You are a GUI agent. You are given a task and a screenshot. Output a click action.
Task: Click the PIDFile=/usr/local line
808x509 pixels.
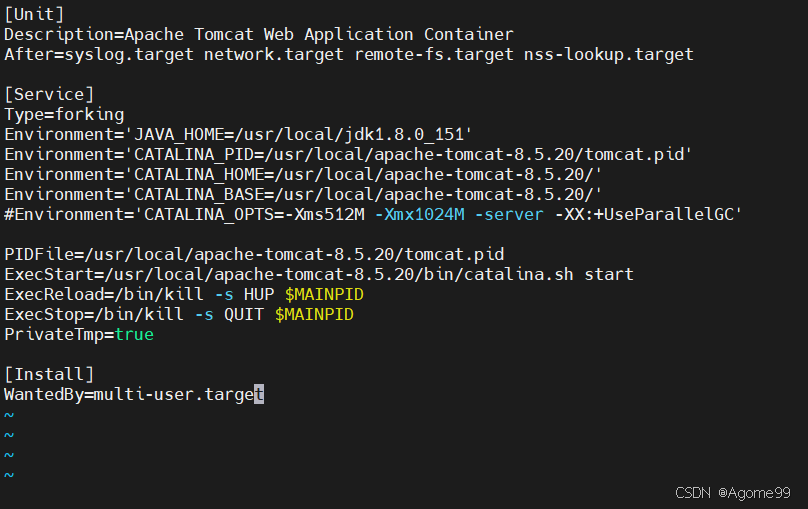point(254,254)
